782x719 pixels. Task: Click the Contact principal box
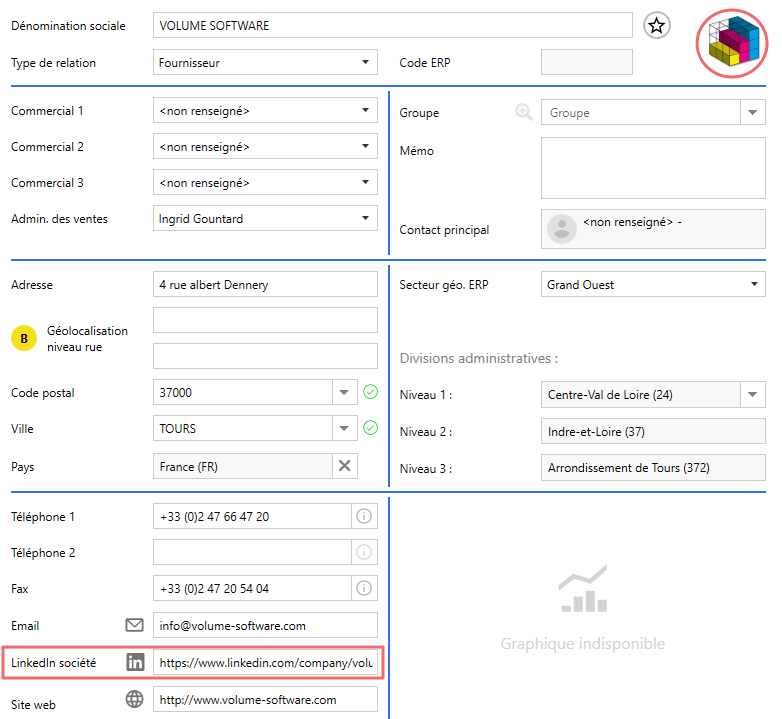[x=653, y=229]
